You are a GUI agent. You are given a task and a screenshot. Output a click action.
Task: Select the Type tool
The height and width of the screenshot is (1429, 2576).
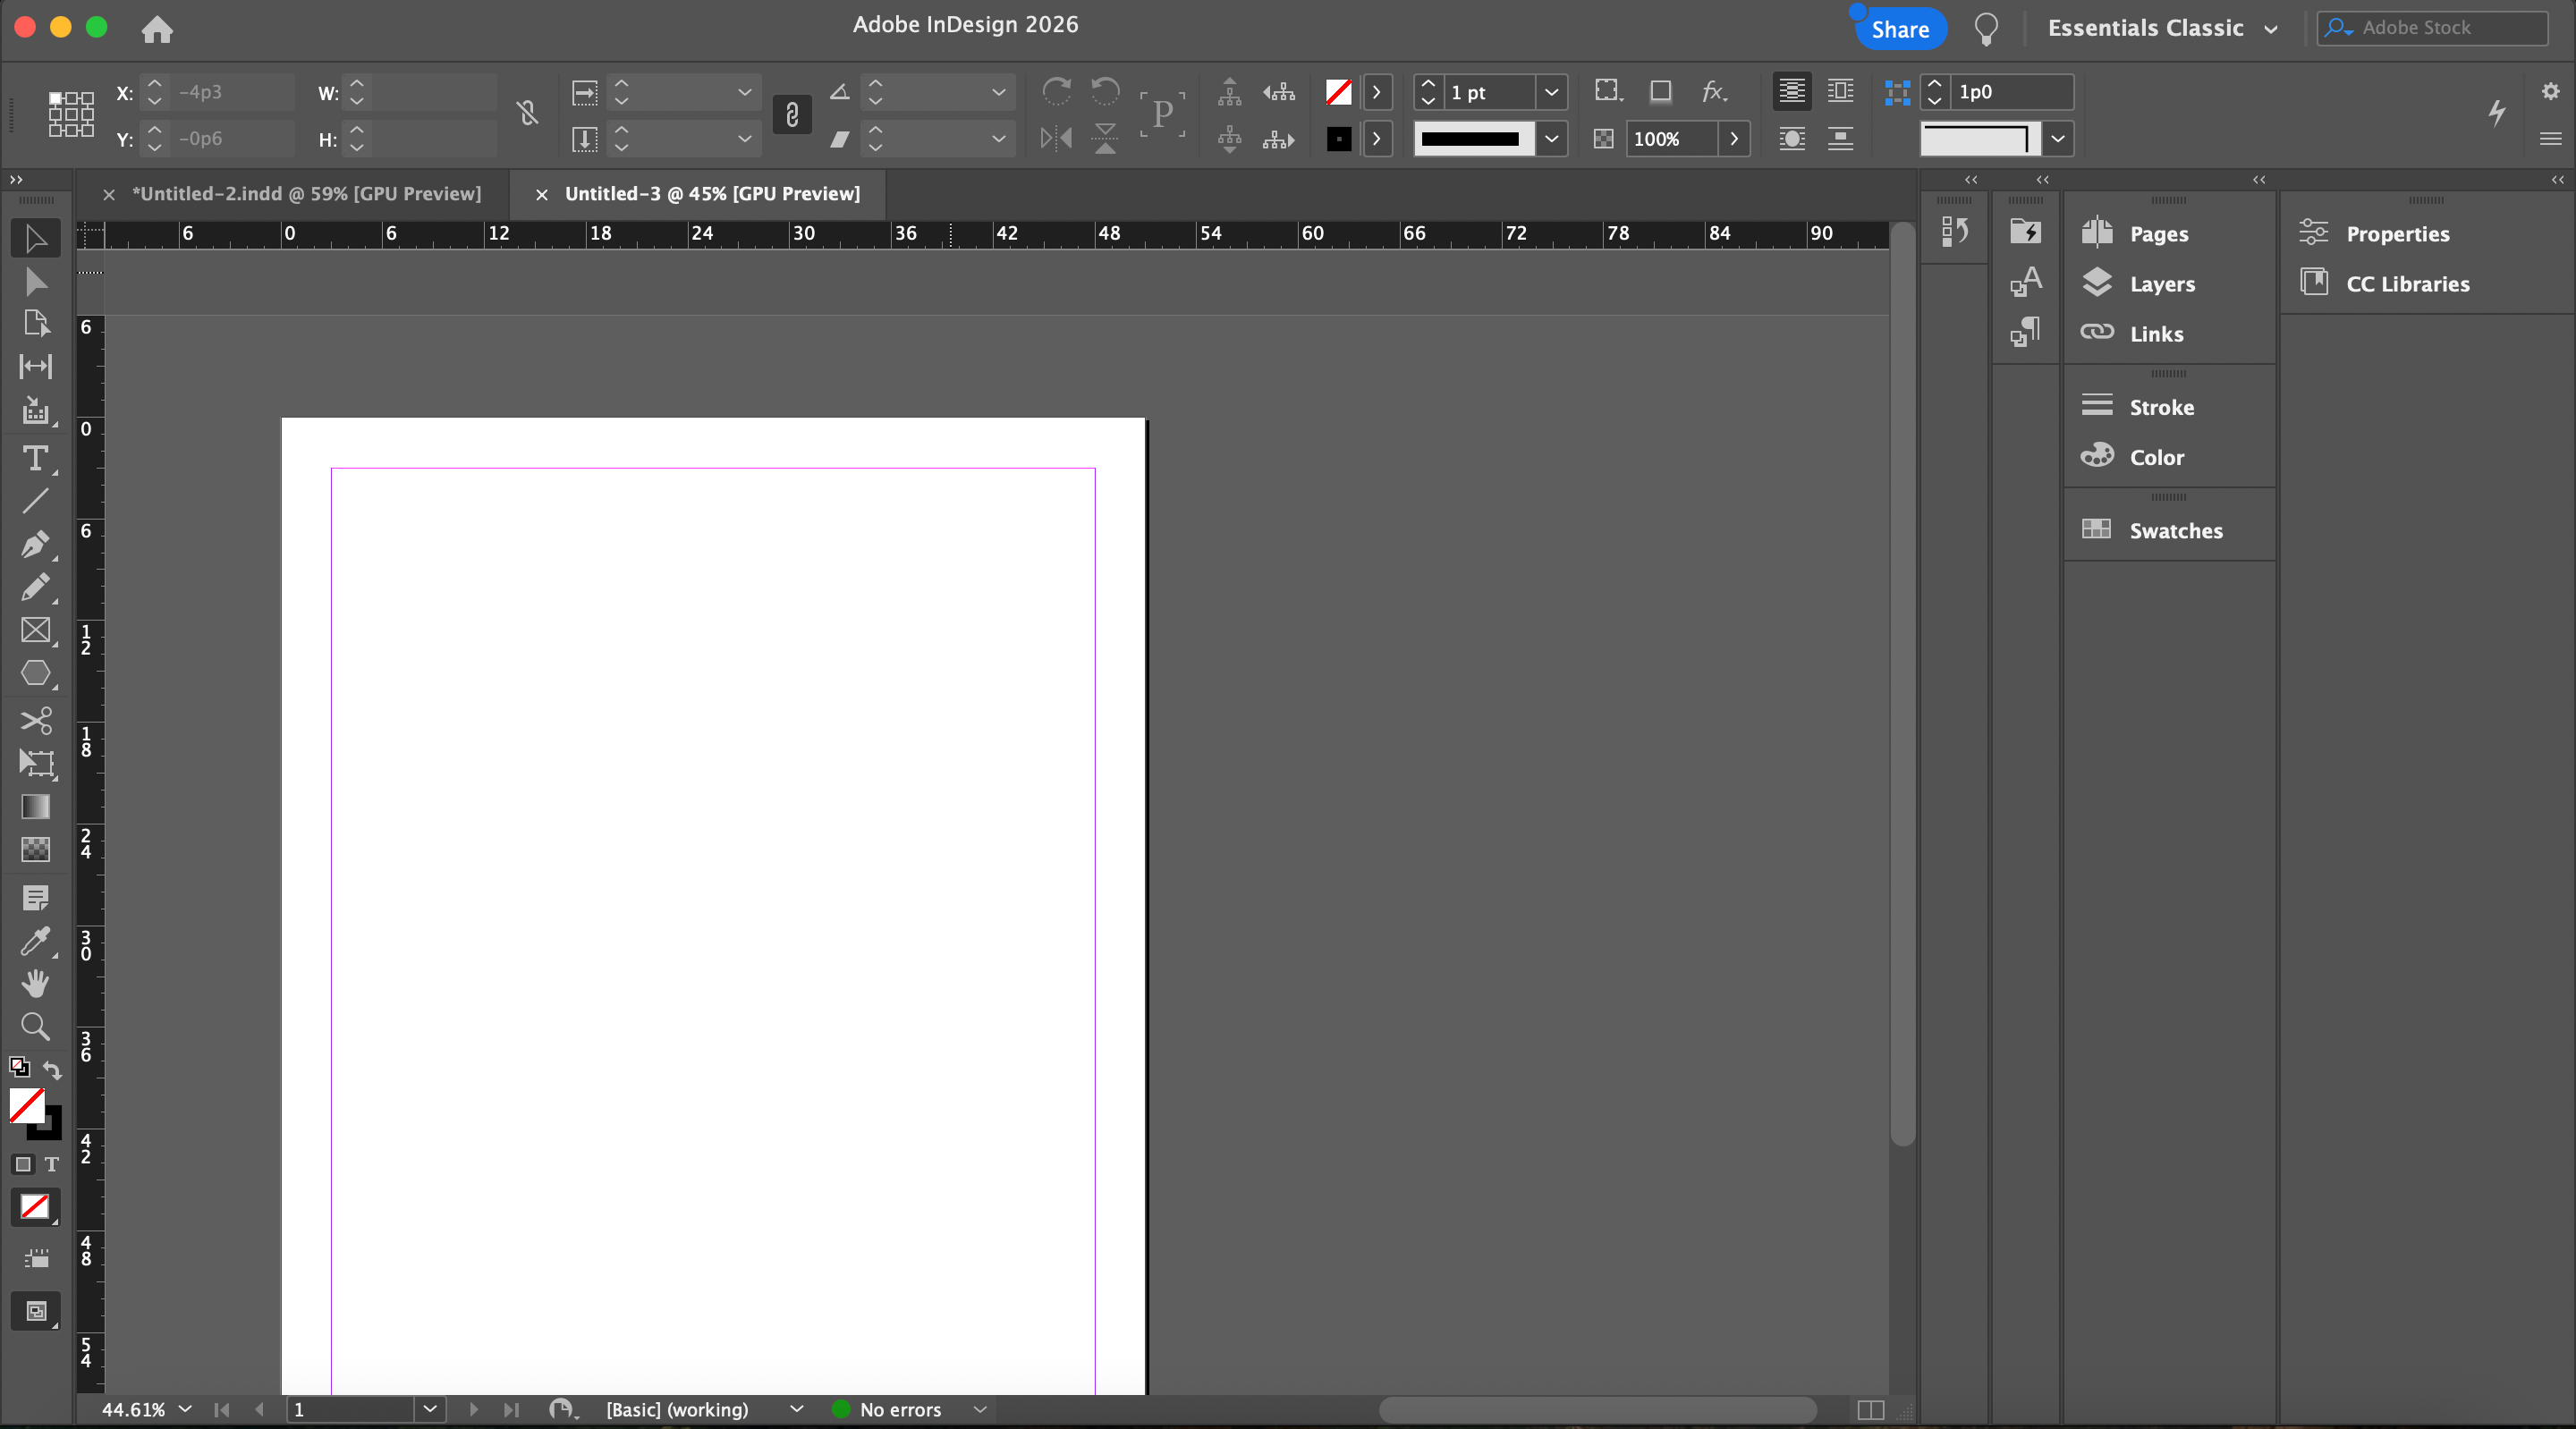[x=35, y=459]
